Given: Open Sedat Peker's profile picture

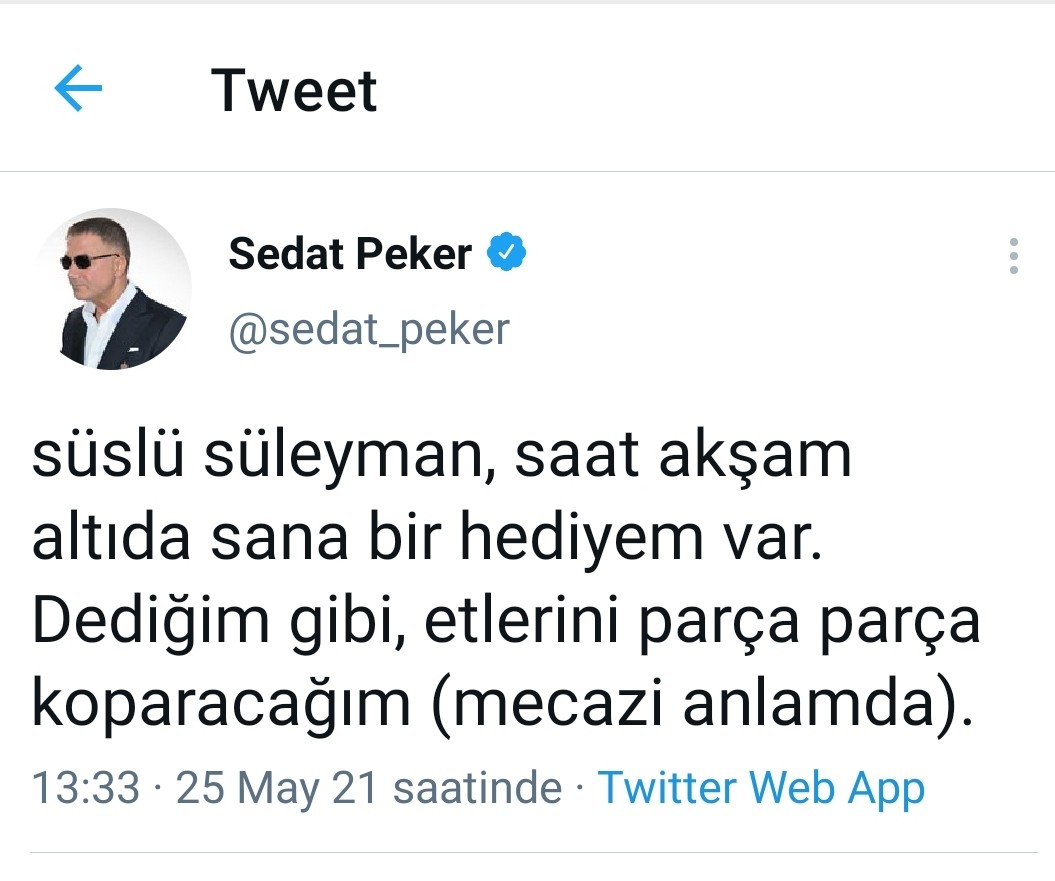Looking at the screenshot, I should point(112,289).
